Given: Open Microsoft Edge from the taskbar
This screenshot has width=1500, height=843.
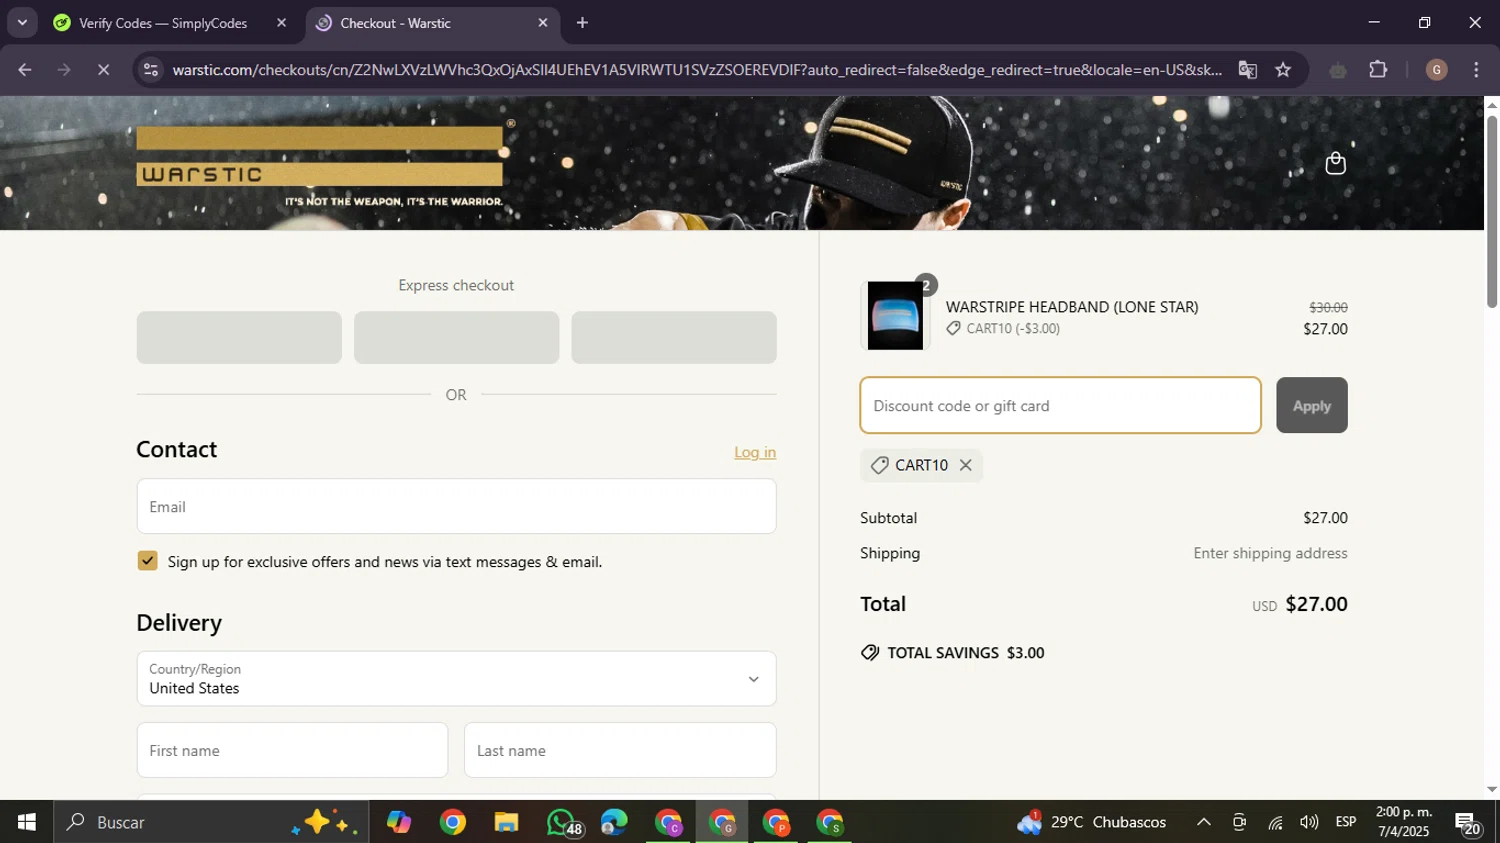Looking at the screenshot, I should pos(614,822).
